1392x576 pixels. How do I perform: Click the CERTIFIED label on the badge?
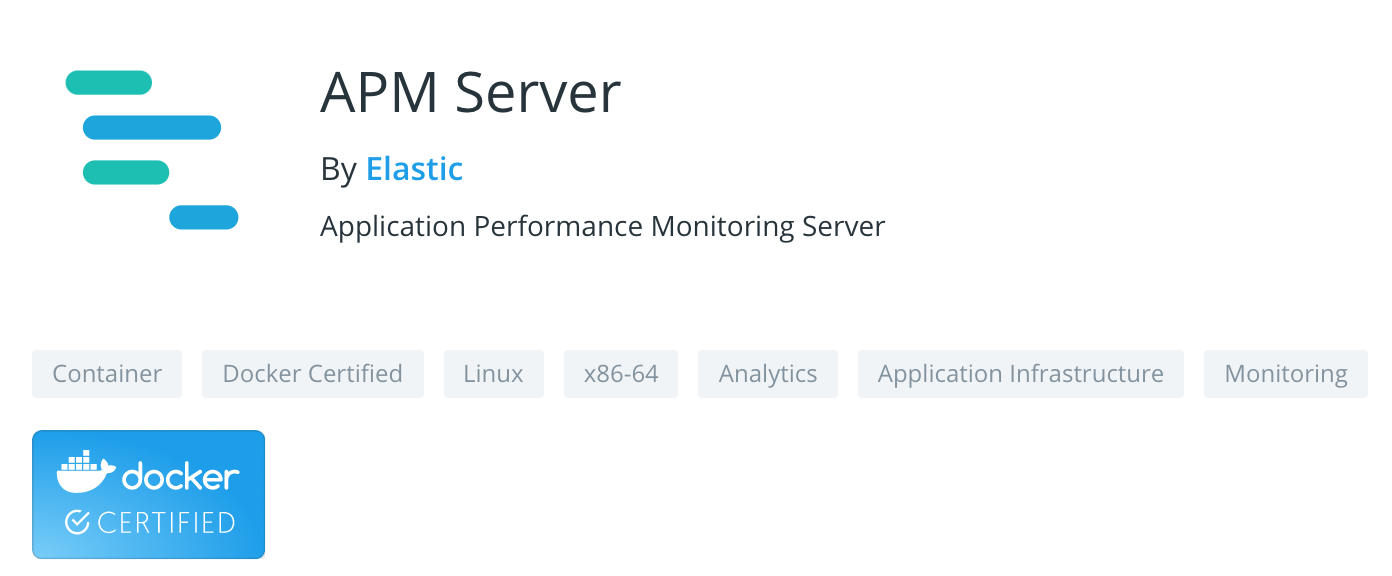[165, 521]
